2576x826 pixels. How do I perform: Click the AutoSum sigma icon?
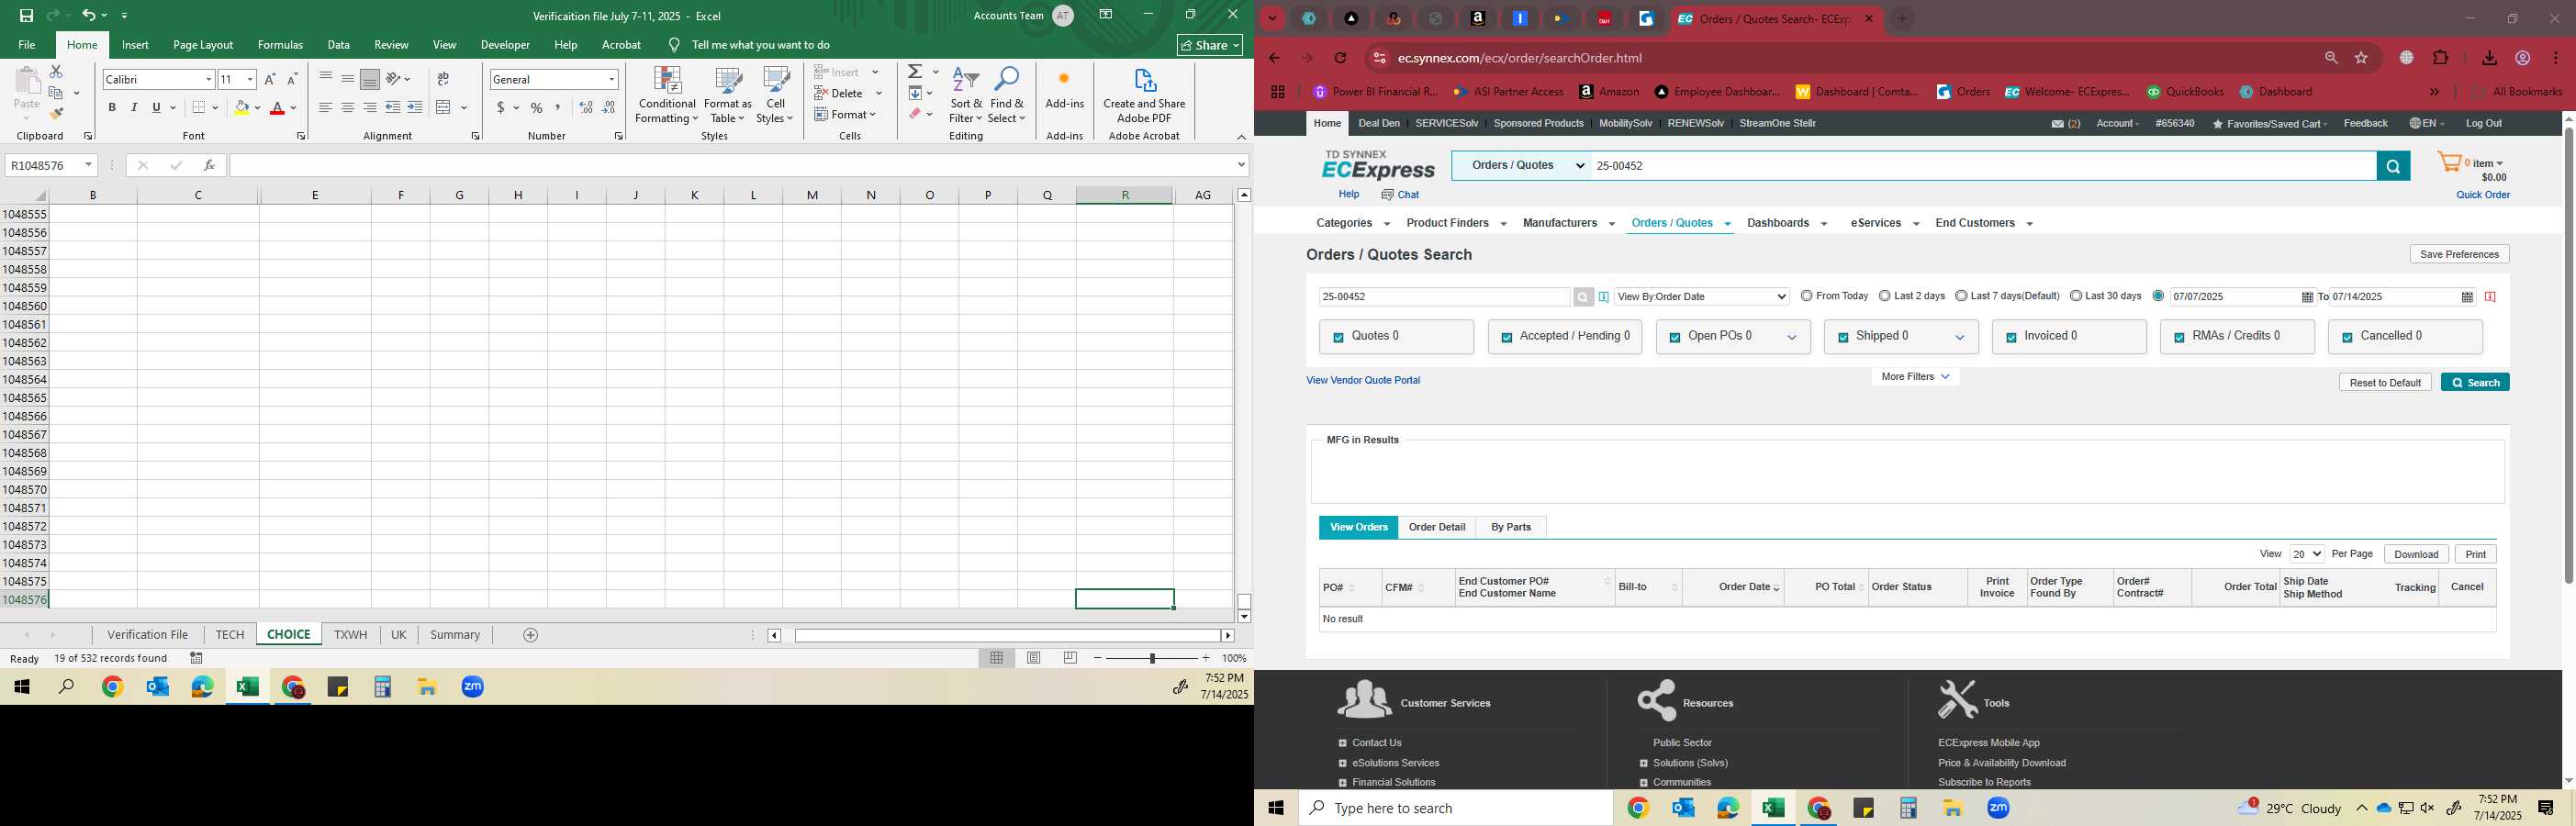tap(915, 72)
